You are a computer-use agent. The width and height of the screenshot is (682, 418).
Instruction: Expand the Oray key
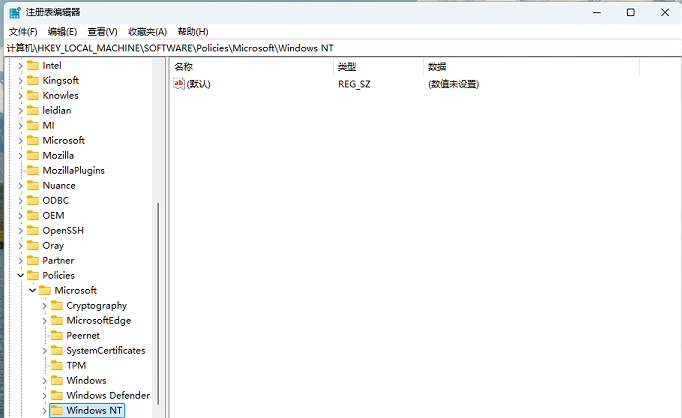tap(20, 246)
